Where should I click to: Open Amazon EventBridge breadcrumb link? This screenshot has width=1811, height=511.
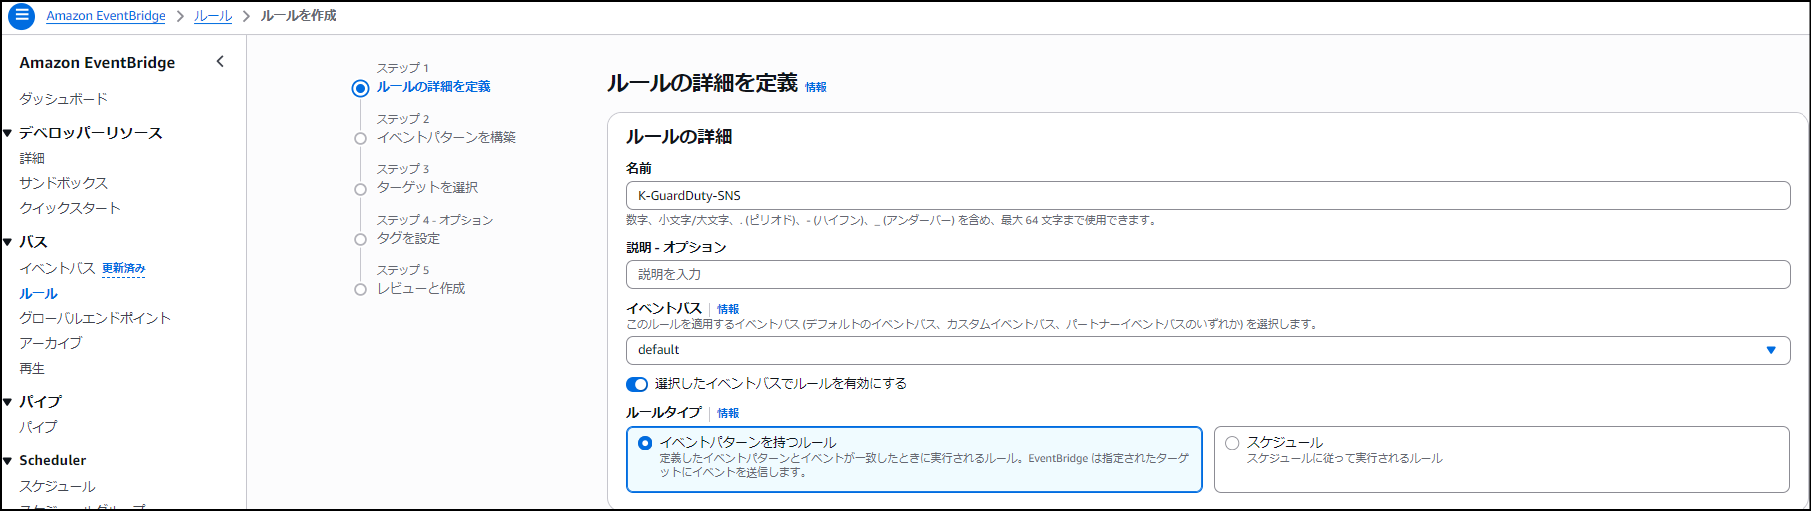pyautogui.click(x=106, y=16)
